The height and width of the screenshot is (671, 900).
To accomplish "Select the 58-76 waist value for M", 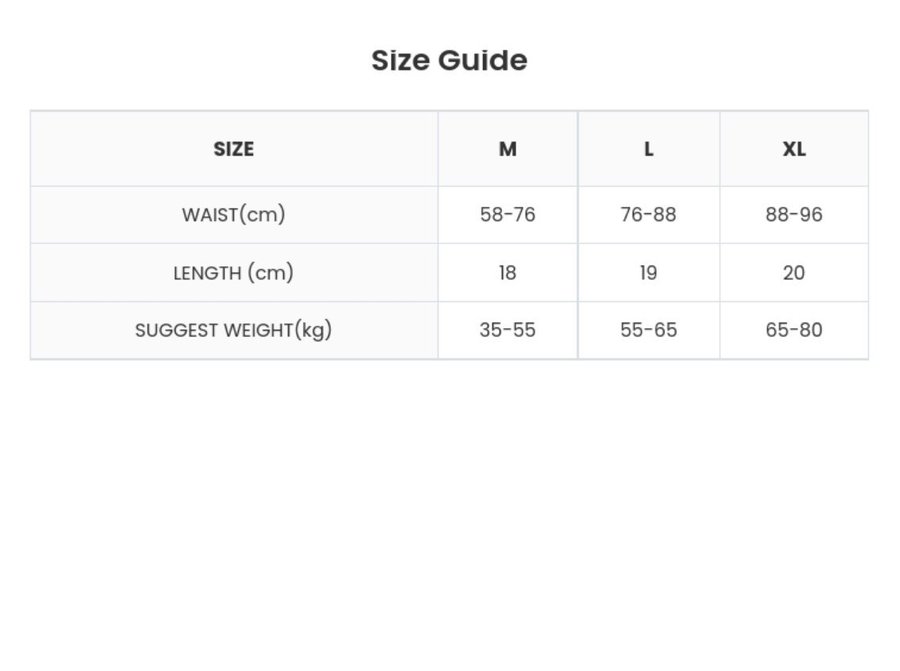I will [x=508, y=214].
